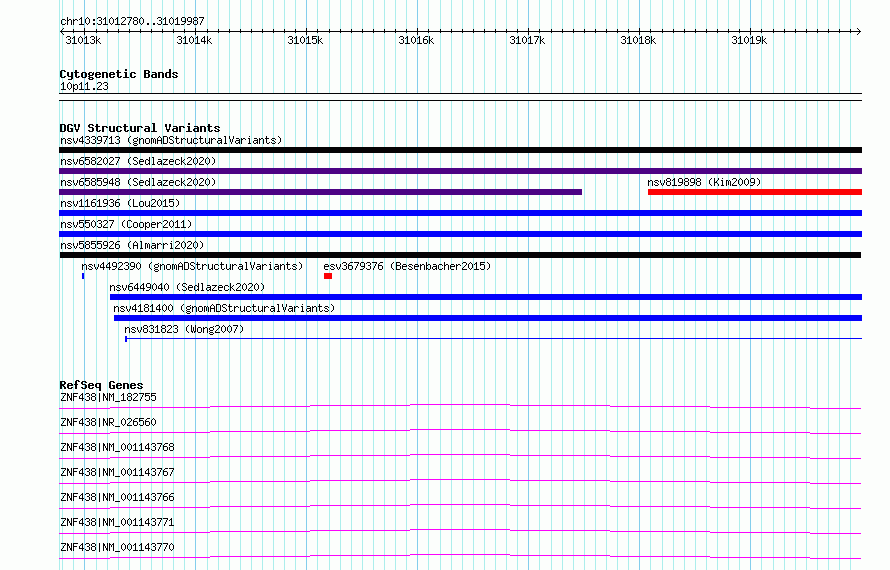Click the right arrowhead of the ruler
The width and height of the screenshot is (890, 570).
click(x=859, y=32)
